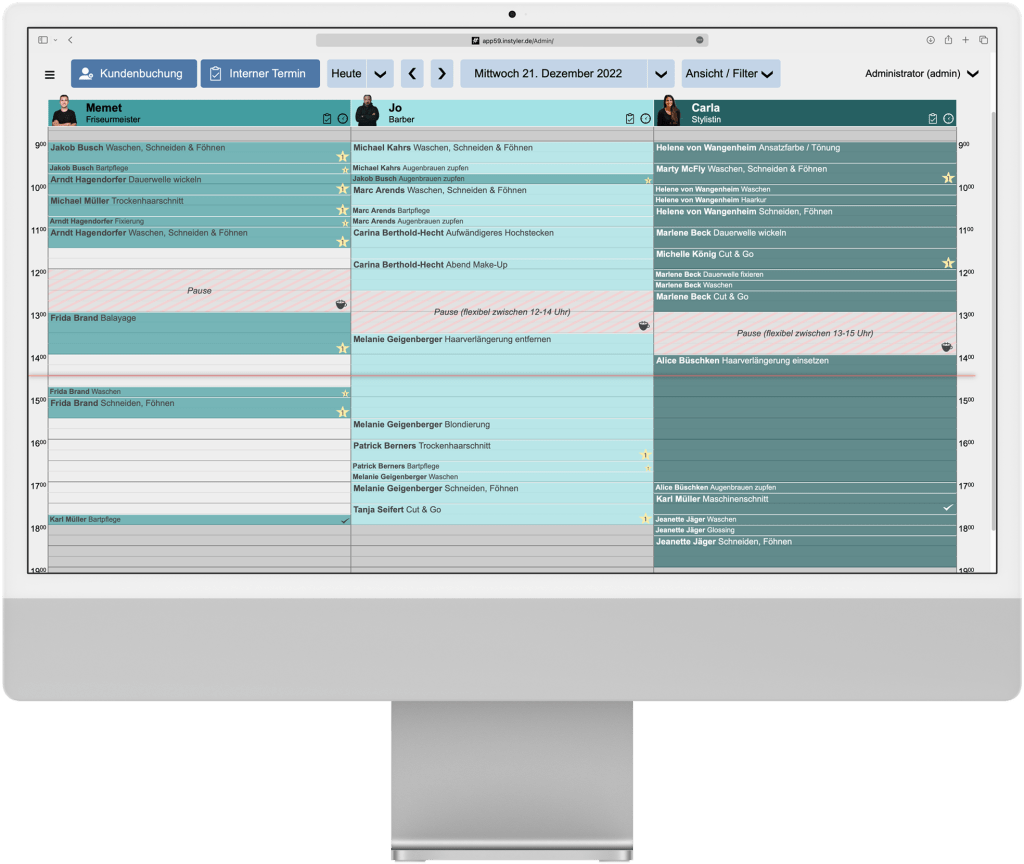Click star on Arndt Hagendorfer Dauerwelle wickeln
The width and height of the screenshot is (1024, 864).
pyautogui.click(x=342, y=189)
